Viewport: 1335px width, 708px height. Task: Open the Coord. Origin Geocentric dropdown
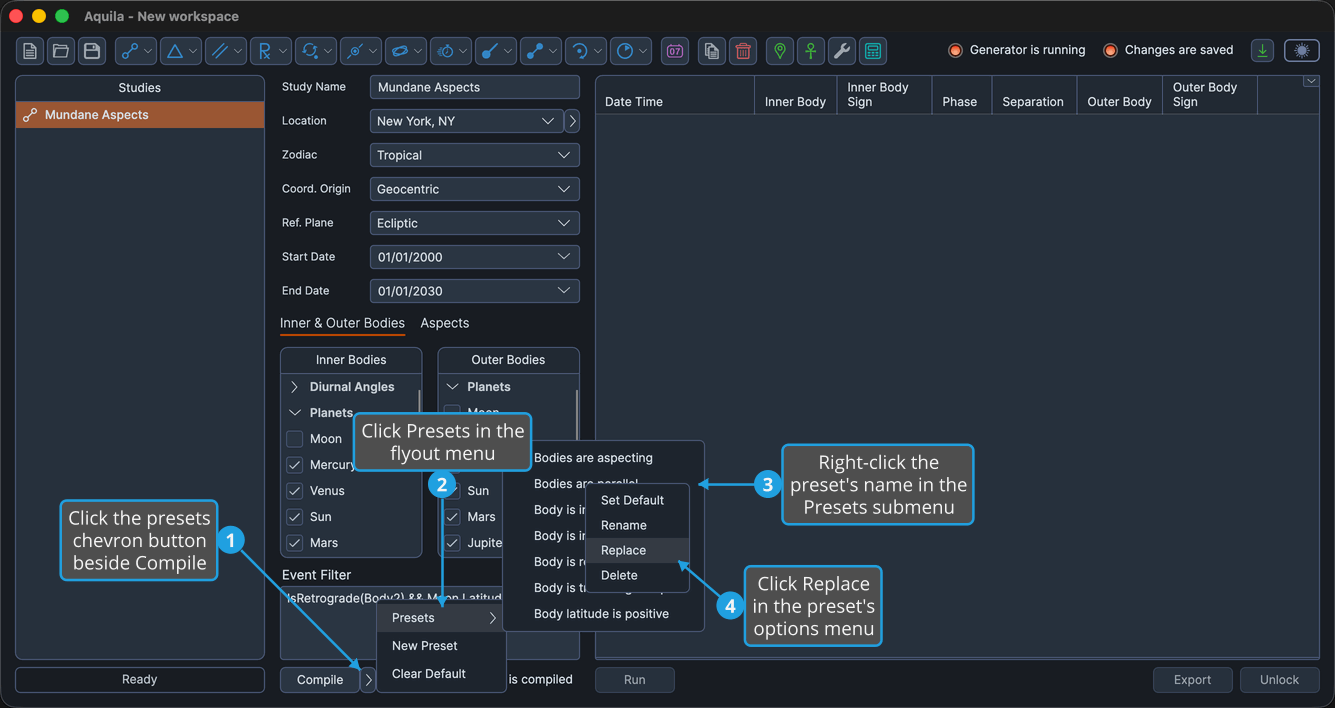474,189
